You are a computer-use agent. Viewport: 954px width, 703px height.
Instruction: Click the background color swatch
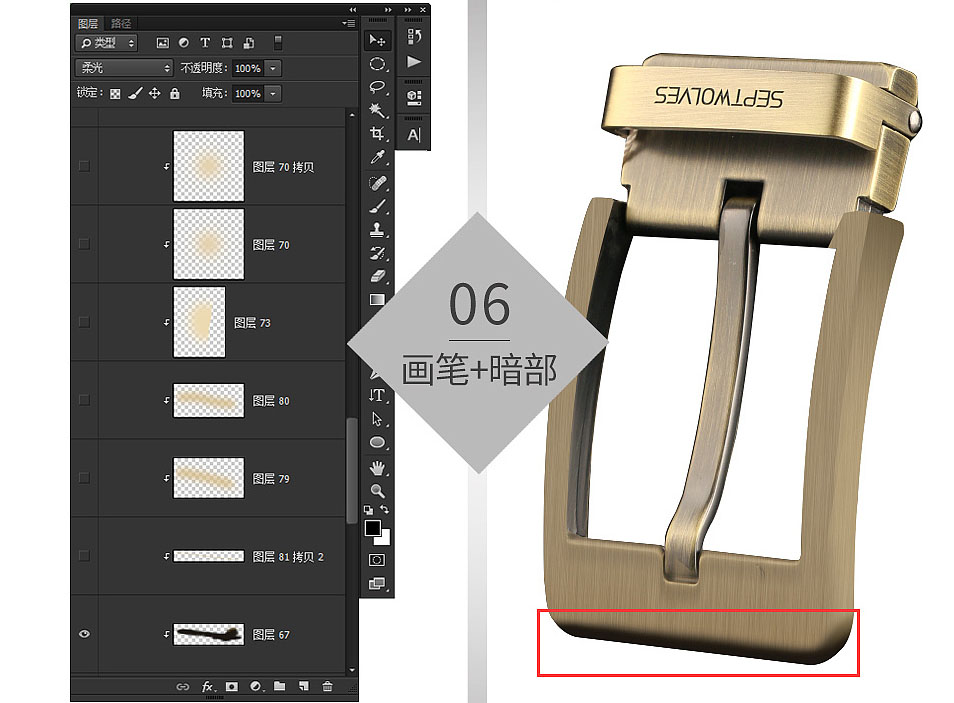384,539
